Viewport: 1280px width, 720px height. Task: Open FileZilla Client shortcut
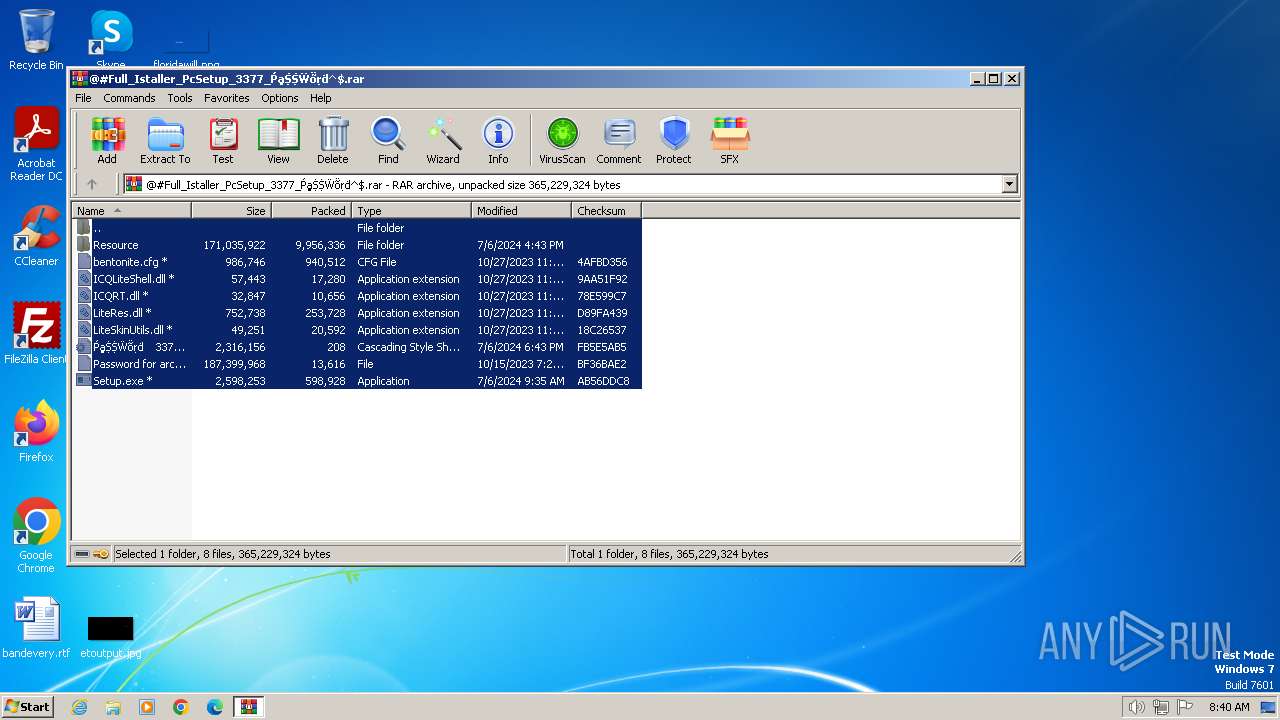pos(36,334)
